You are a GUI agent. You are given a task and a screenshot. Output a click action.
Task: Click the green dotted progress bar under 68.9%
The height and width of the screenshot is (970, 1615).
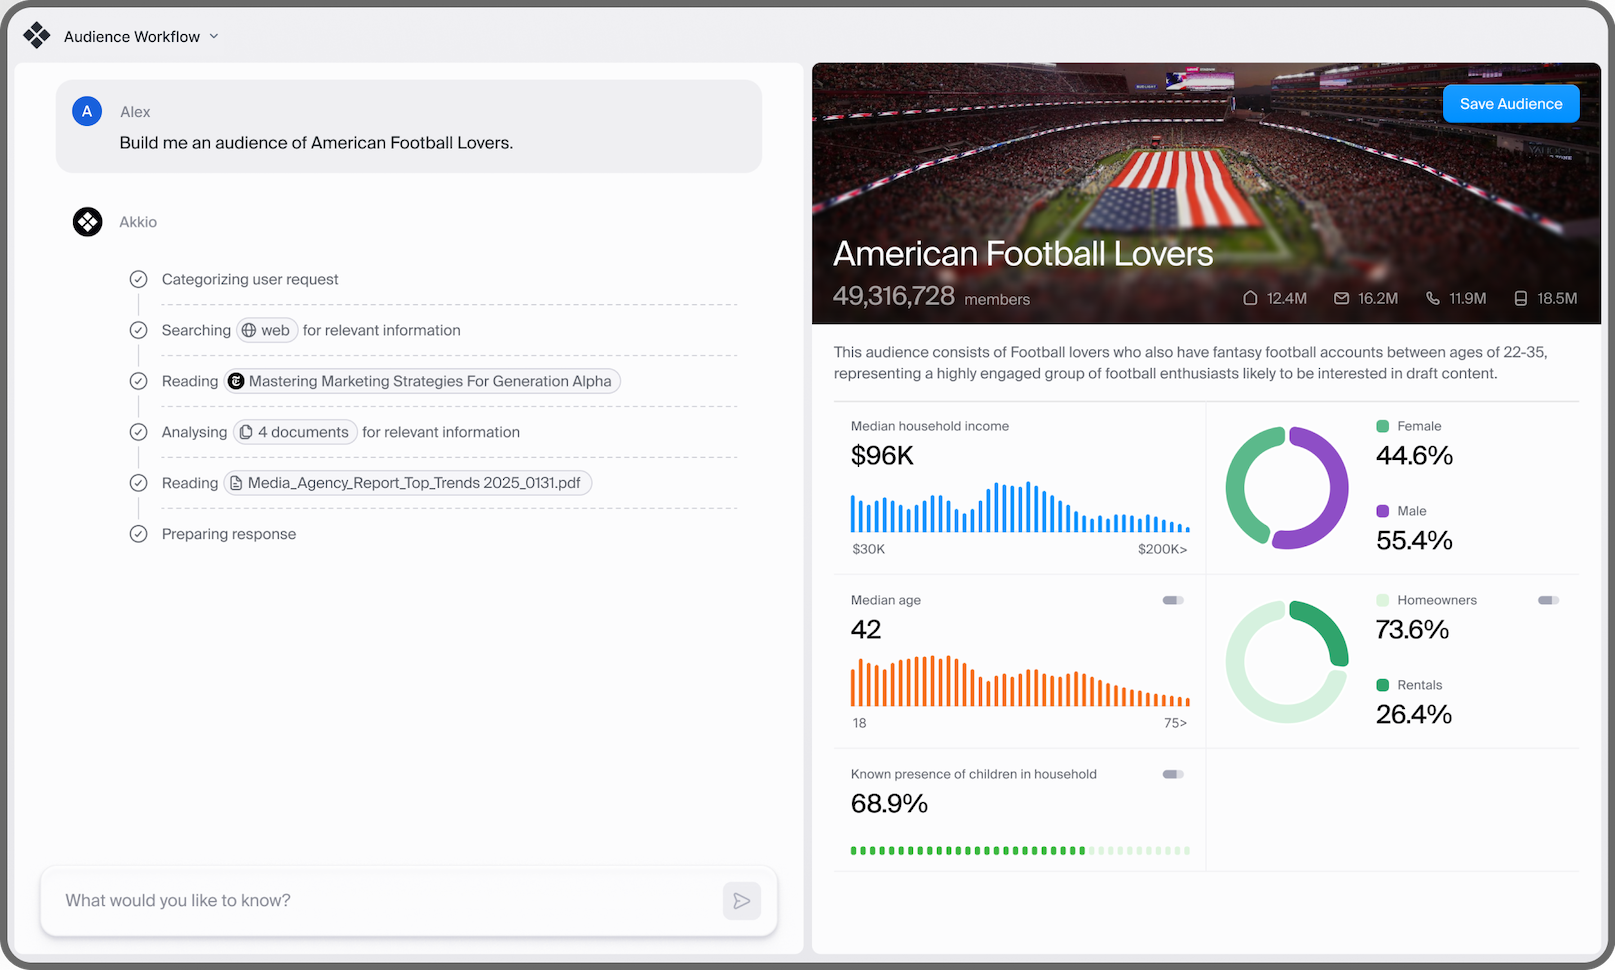click(1019, 850)
